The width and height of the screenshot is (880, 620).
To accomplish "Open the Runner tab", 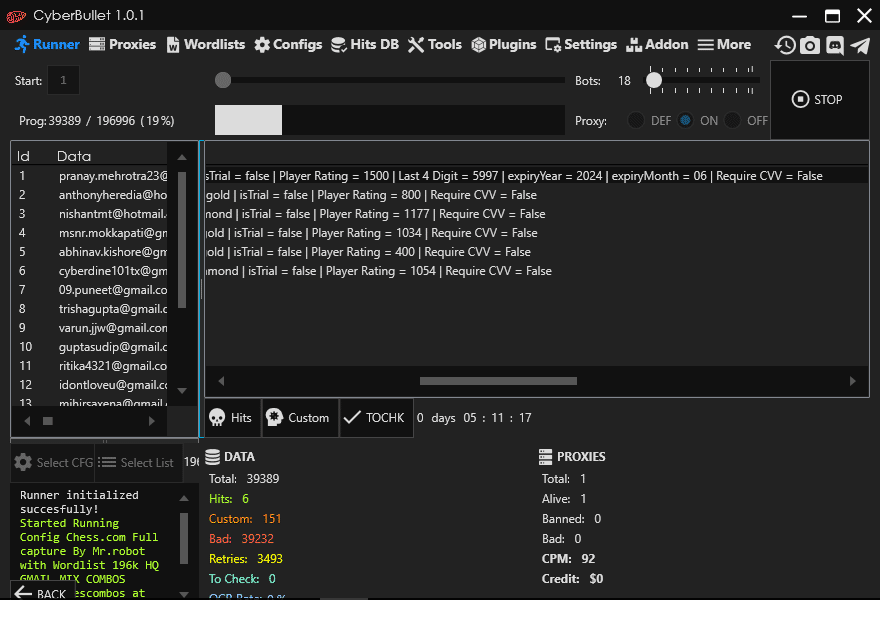I will click(x=47, y=44).
